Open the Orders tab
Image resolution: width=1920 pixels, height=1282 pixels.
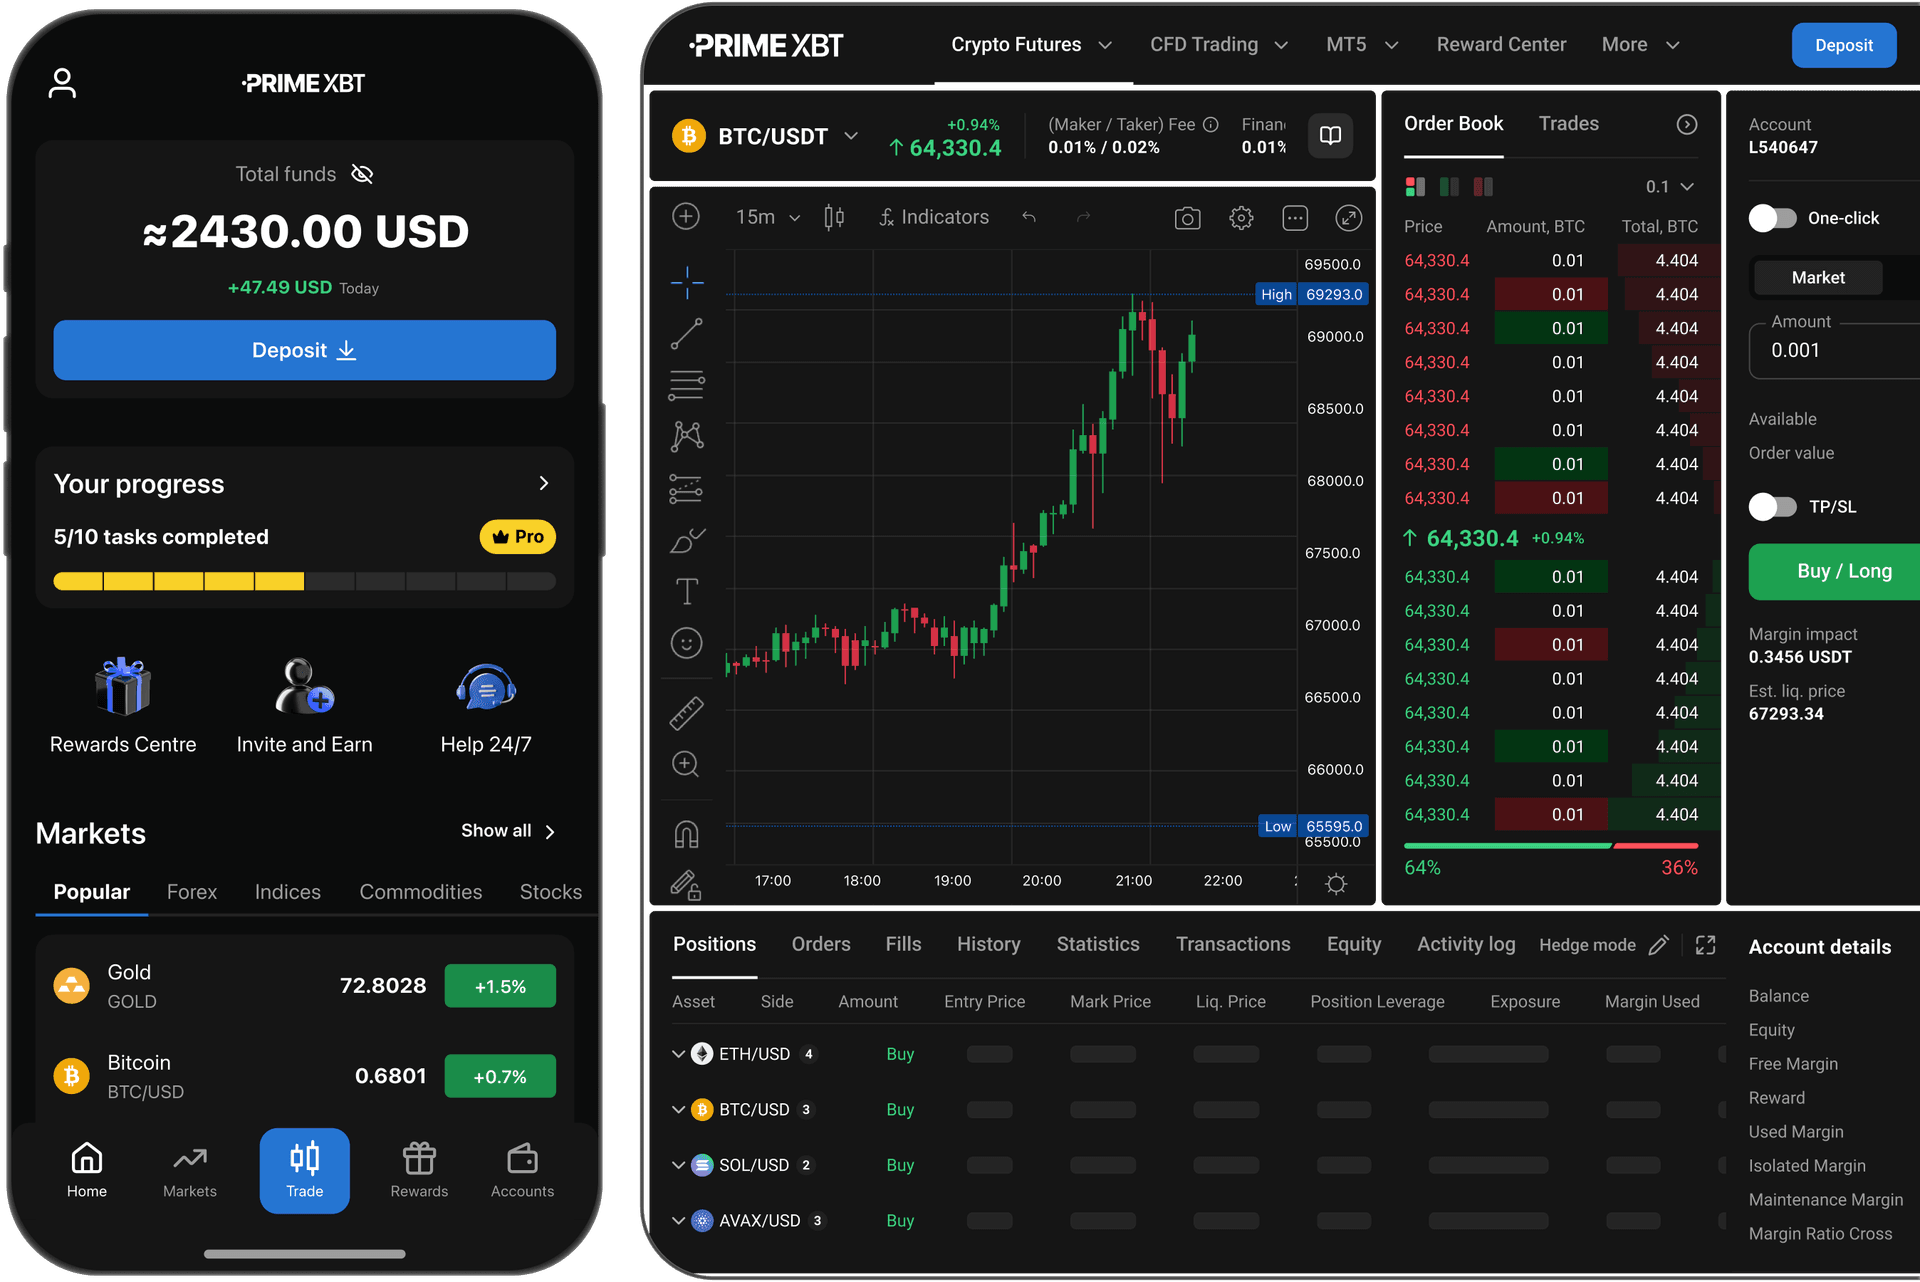[821, 945]
